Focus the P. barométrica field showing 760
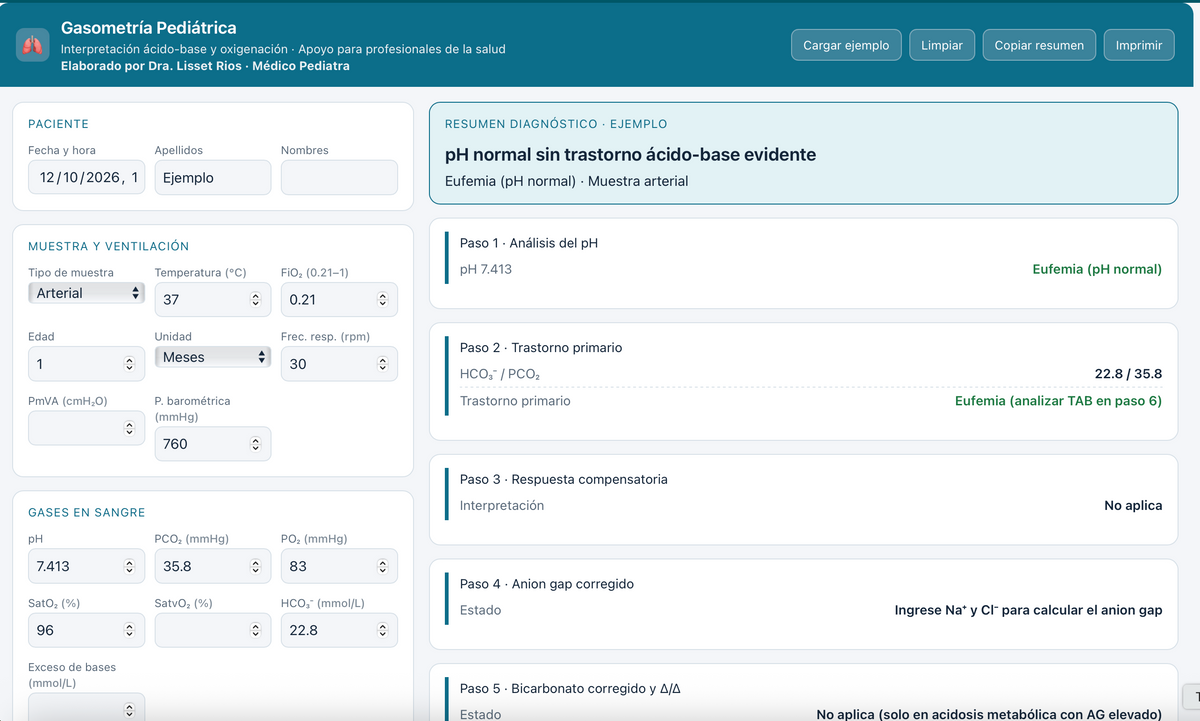 [x=212, y=444]
